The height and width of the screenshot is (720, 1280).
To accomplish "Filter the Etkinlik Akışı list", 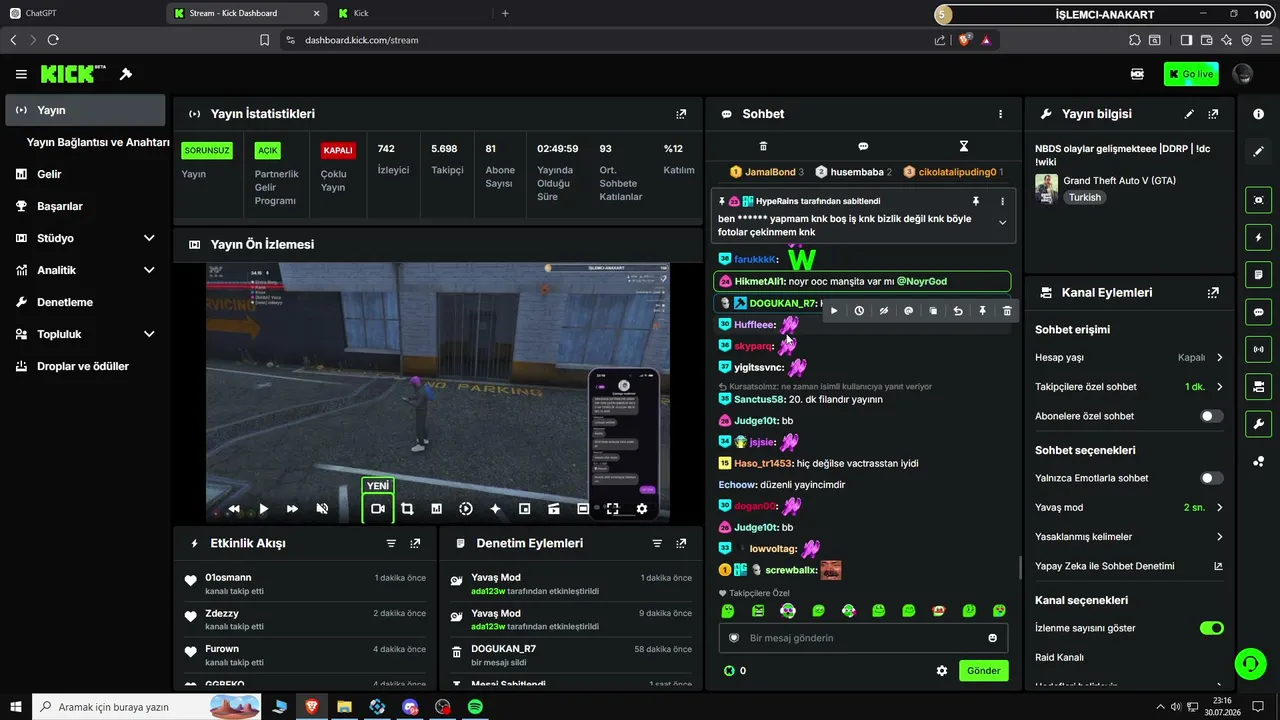I will [x=391, y=543].
